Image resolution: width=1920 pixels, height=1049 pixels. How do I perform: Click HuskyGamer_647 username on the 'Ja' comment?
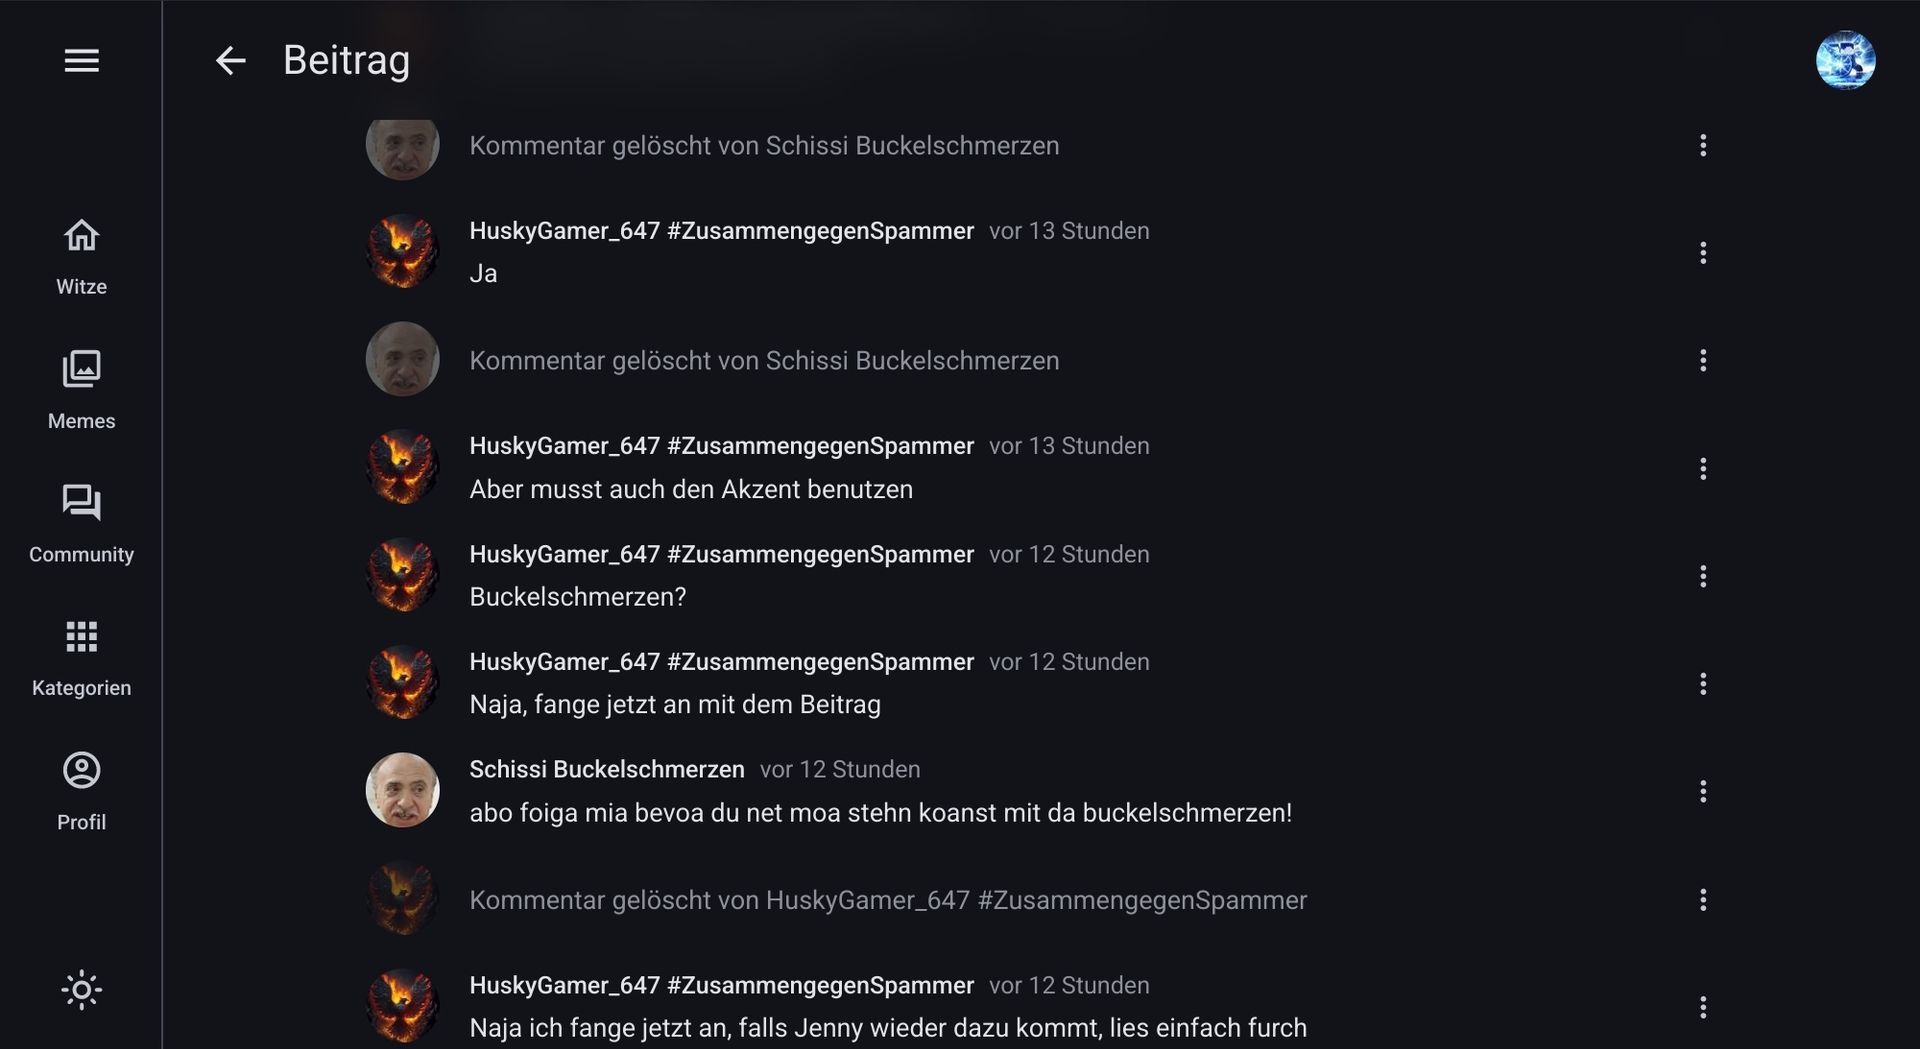721,231
